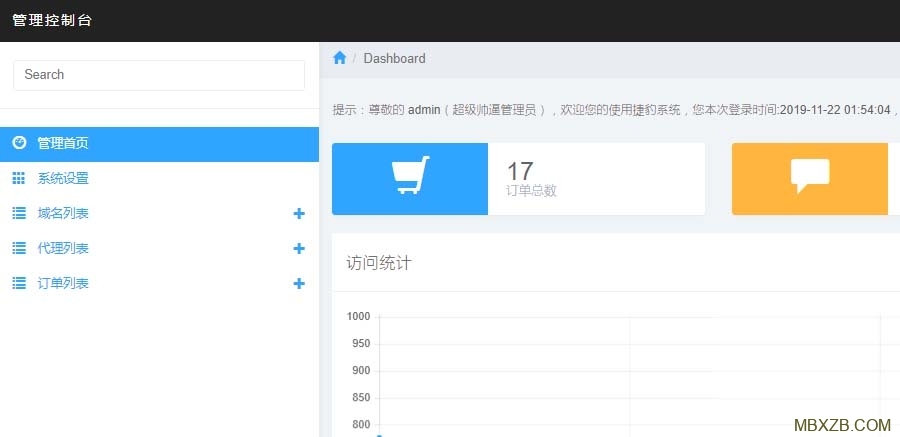Select the 订单列表 menu label
The width and height of the screenshot is (900, 437).
click(x=63, y=284)
